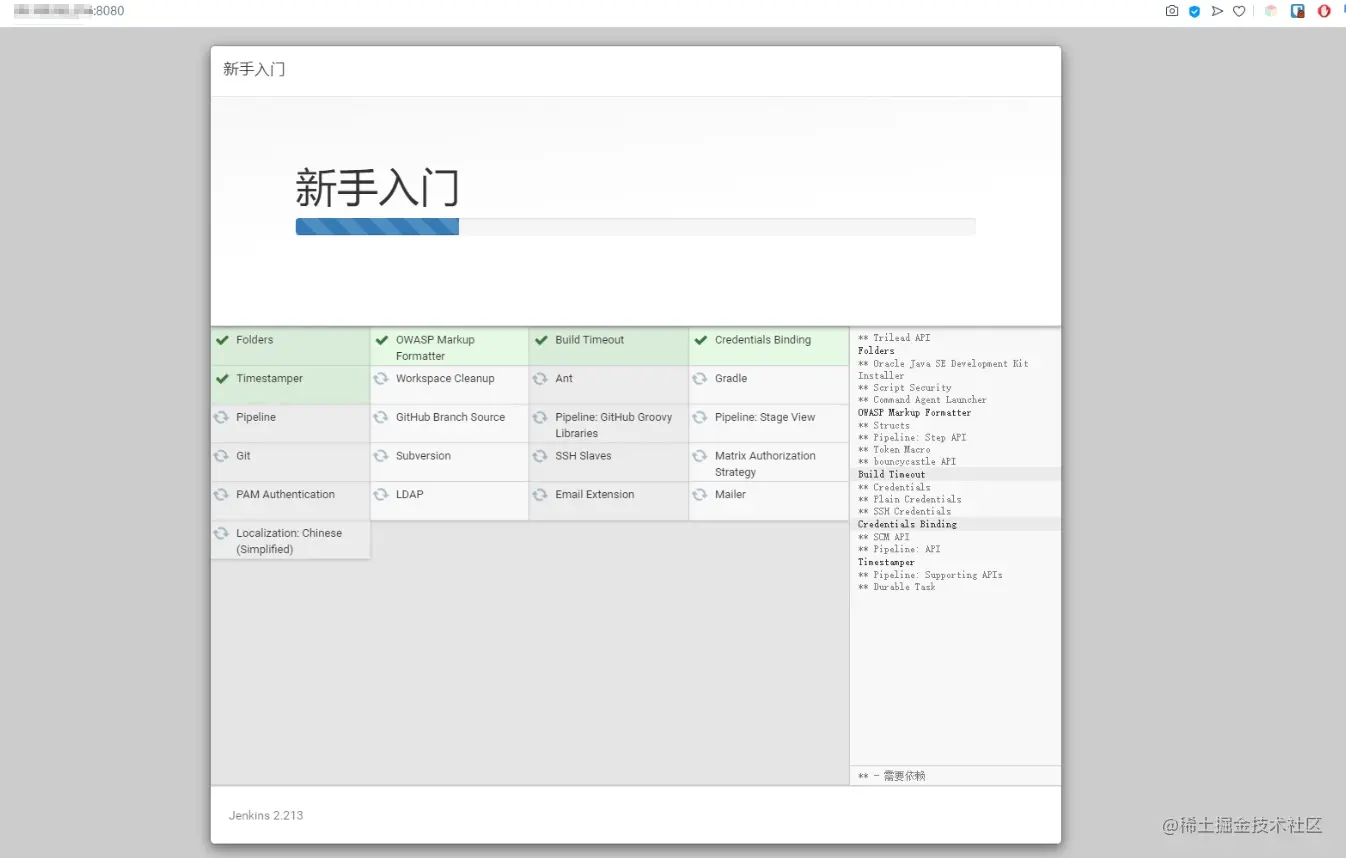Click '** Plain Credentials' in the install log
This screenshot has height=858, width=1346.
point(910,499)
